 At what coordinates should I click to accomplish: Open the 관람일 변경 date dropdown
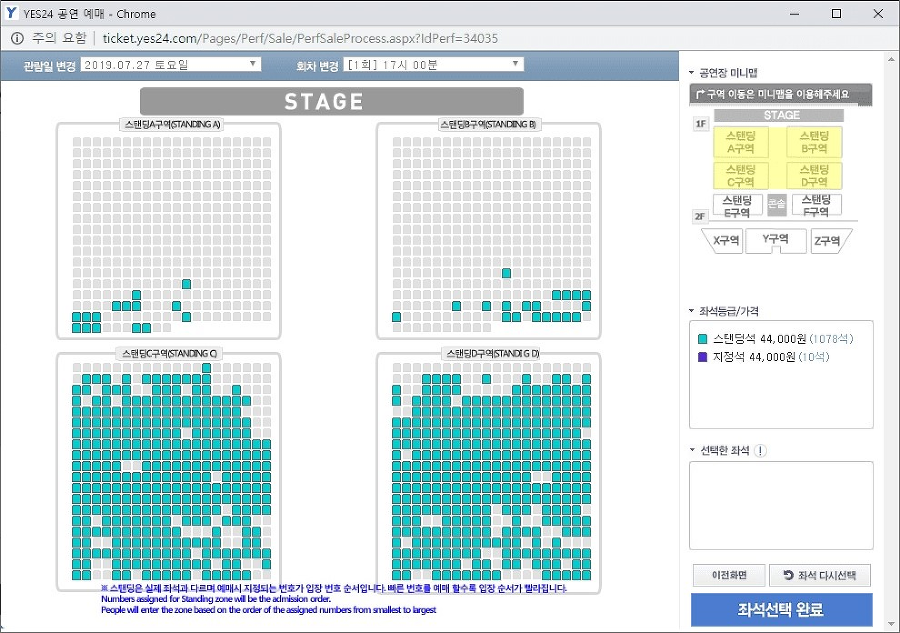[x=170, y=65]
